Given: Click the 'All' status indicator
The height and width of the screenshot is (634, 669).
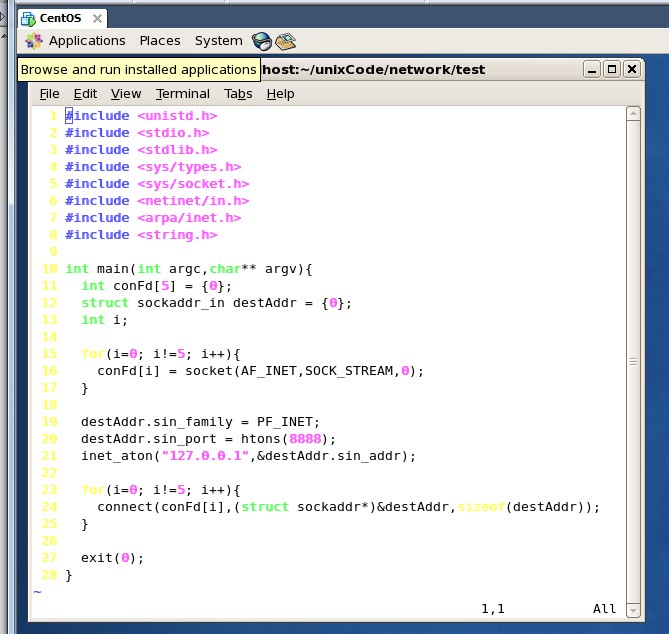Looking at the screenshot, I should (605, 609).
